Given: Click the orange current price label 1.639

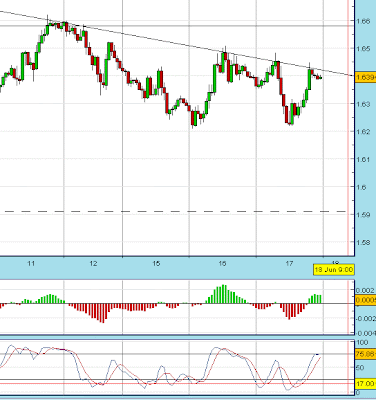Looking at the screenshot, I should pyautogui.click(x=366, y=77).
